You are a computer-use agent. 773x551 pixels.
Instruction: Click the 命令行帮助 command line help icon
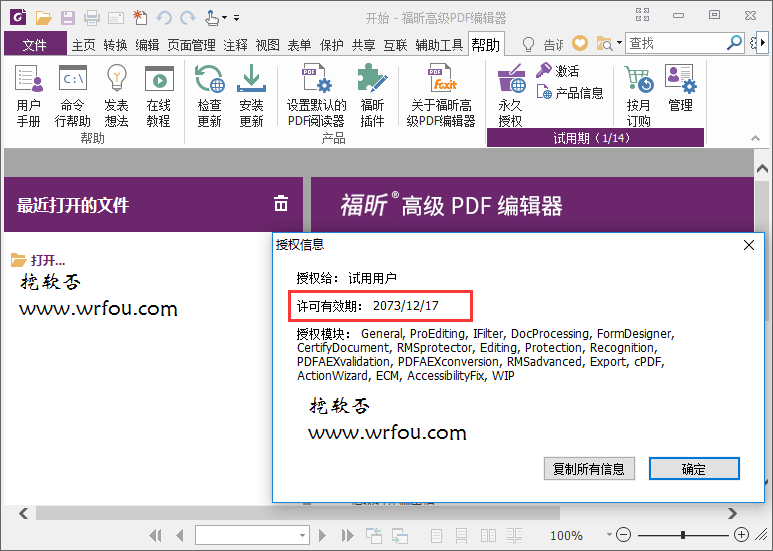pyautogui.click(x=72, y=96)
